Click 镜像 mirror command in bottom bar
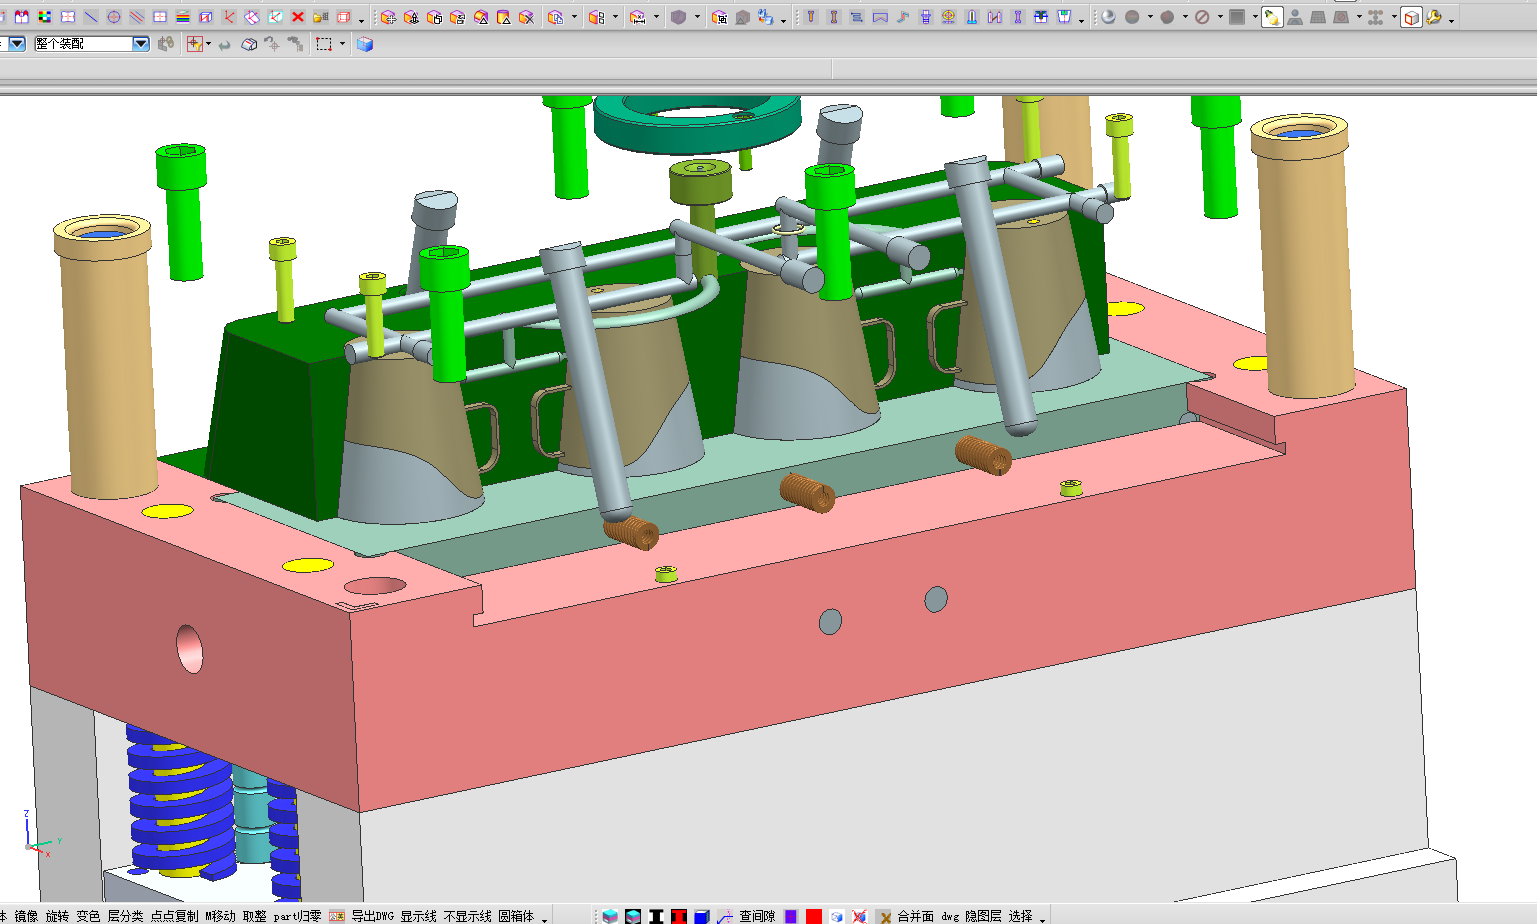This screenshot has height=924, width=1537. click(x=26, y=916)
